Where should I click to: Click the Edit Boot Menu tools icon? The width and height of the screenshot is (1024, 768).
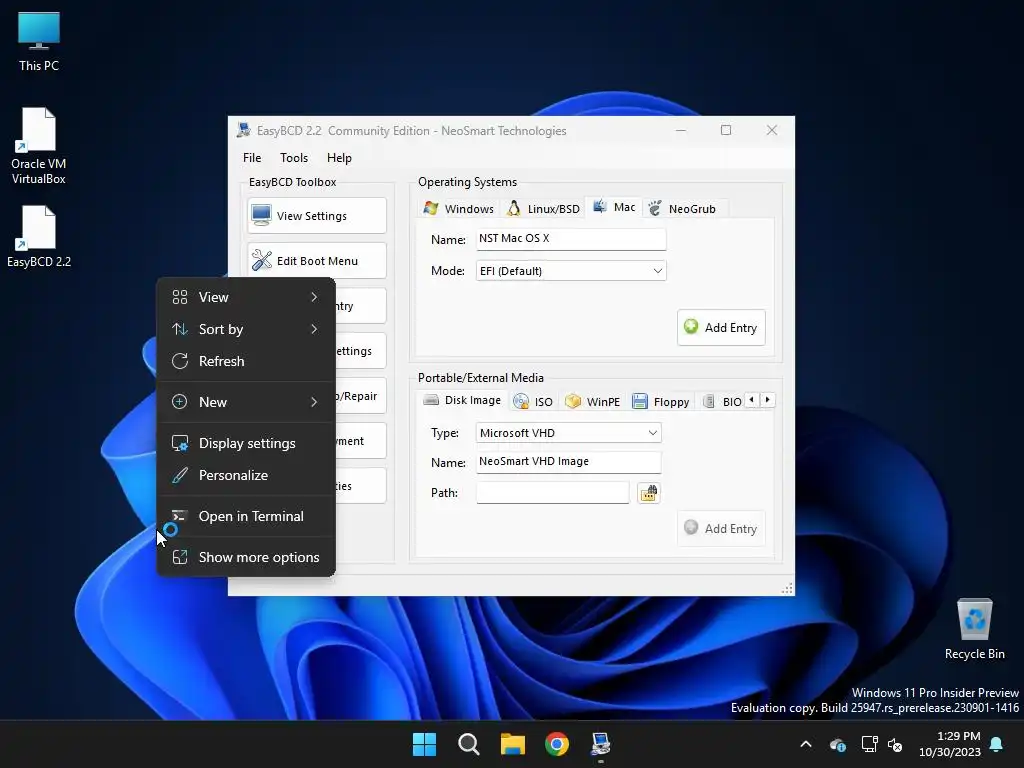pyautogui.click(x=261, y=261)
